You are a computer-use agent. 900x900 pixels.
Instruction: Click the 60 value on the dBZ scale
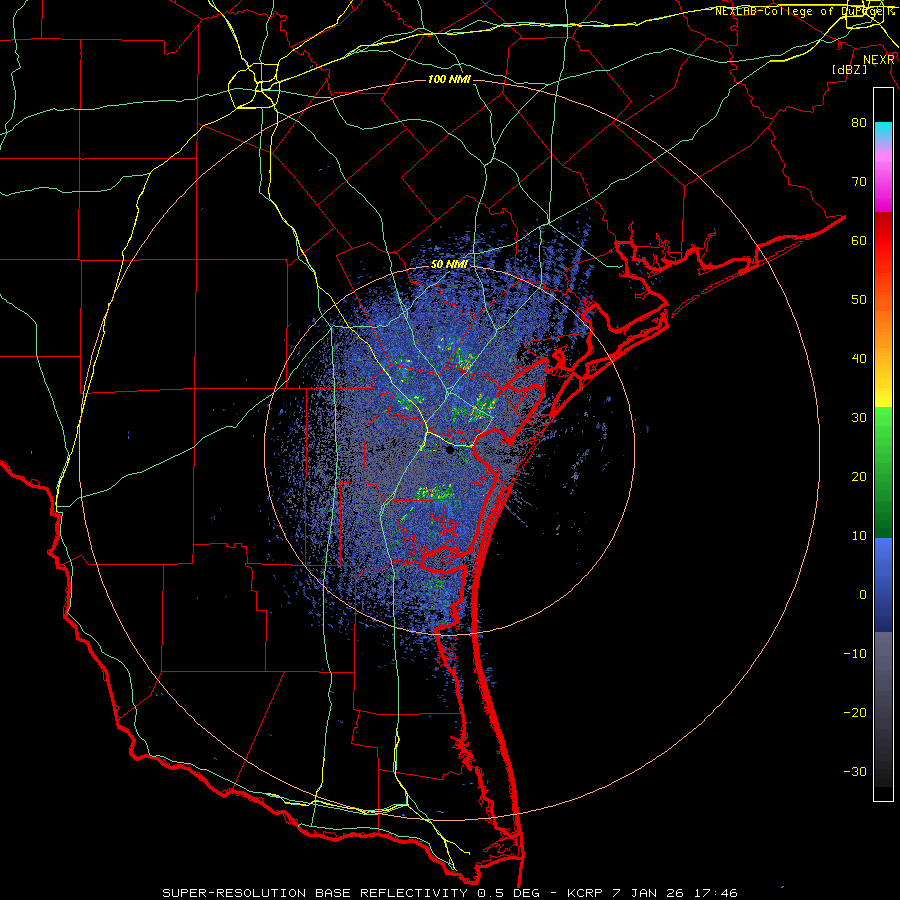(859, 240)
